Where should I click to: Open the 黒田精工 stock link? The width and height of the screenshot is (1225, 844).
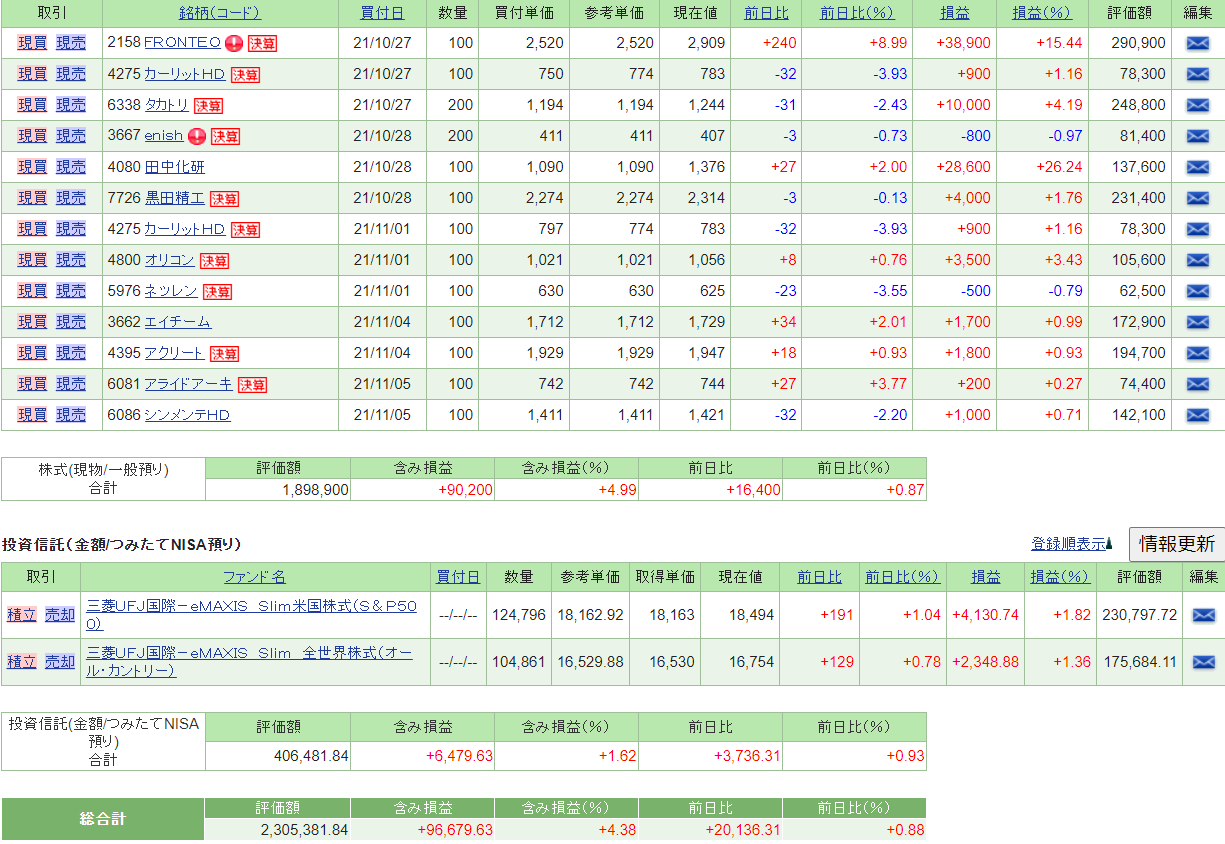click(x=174, y=198)
